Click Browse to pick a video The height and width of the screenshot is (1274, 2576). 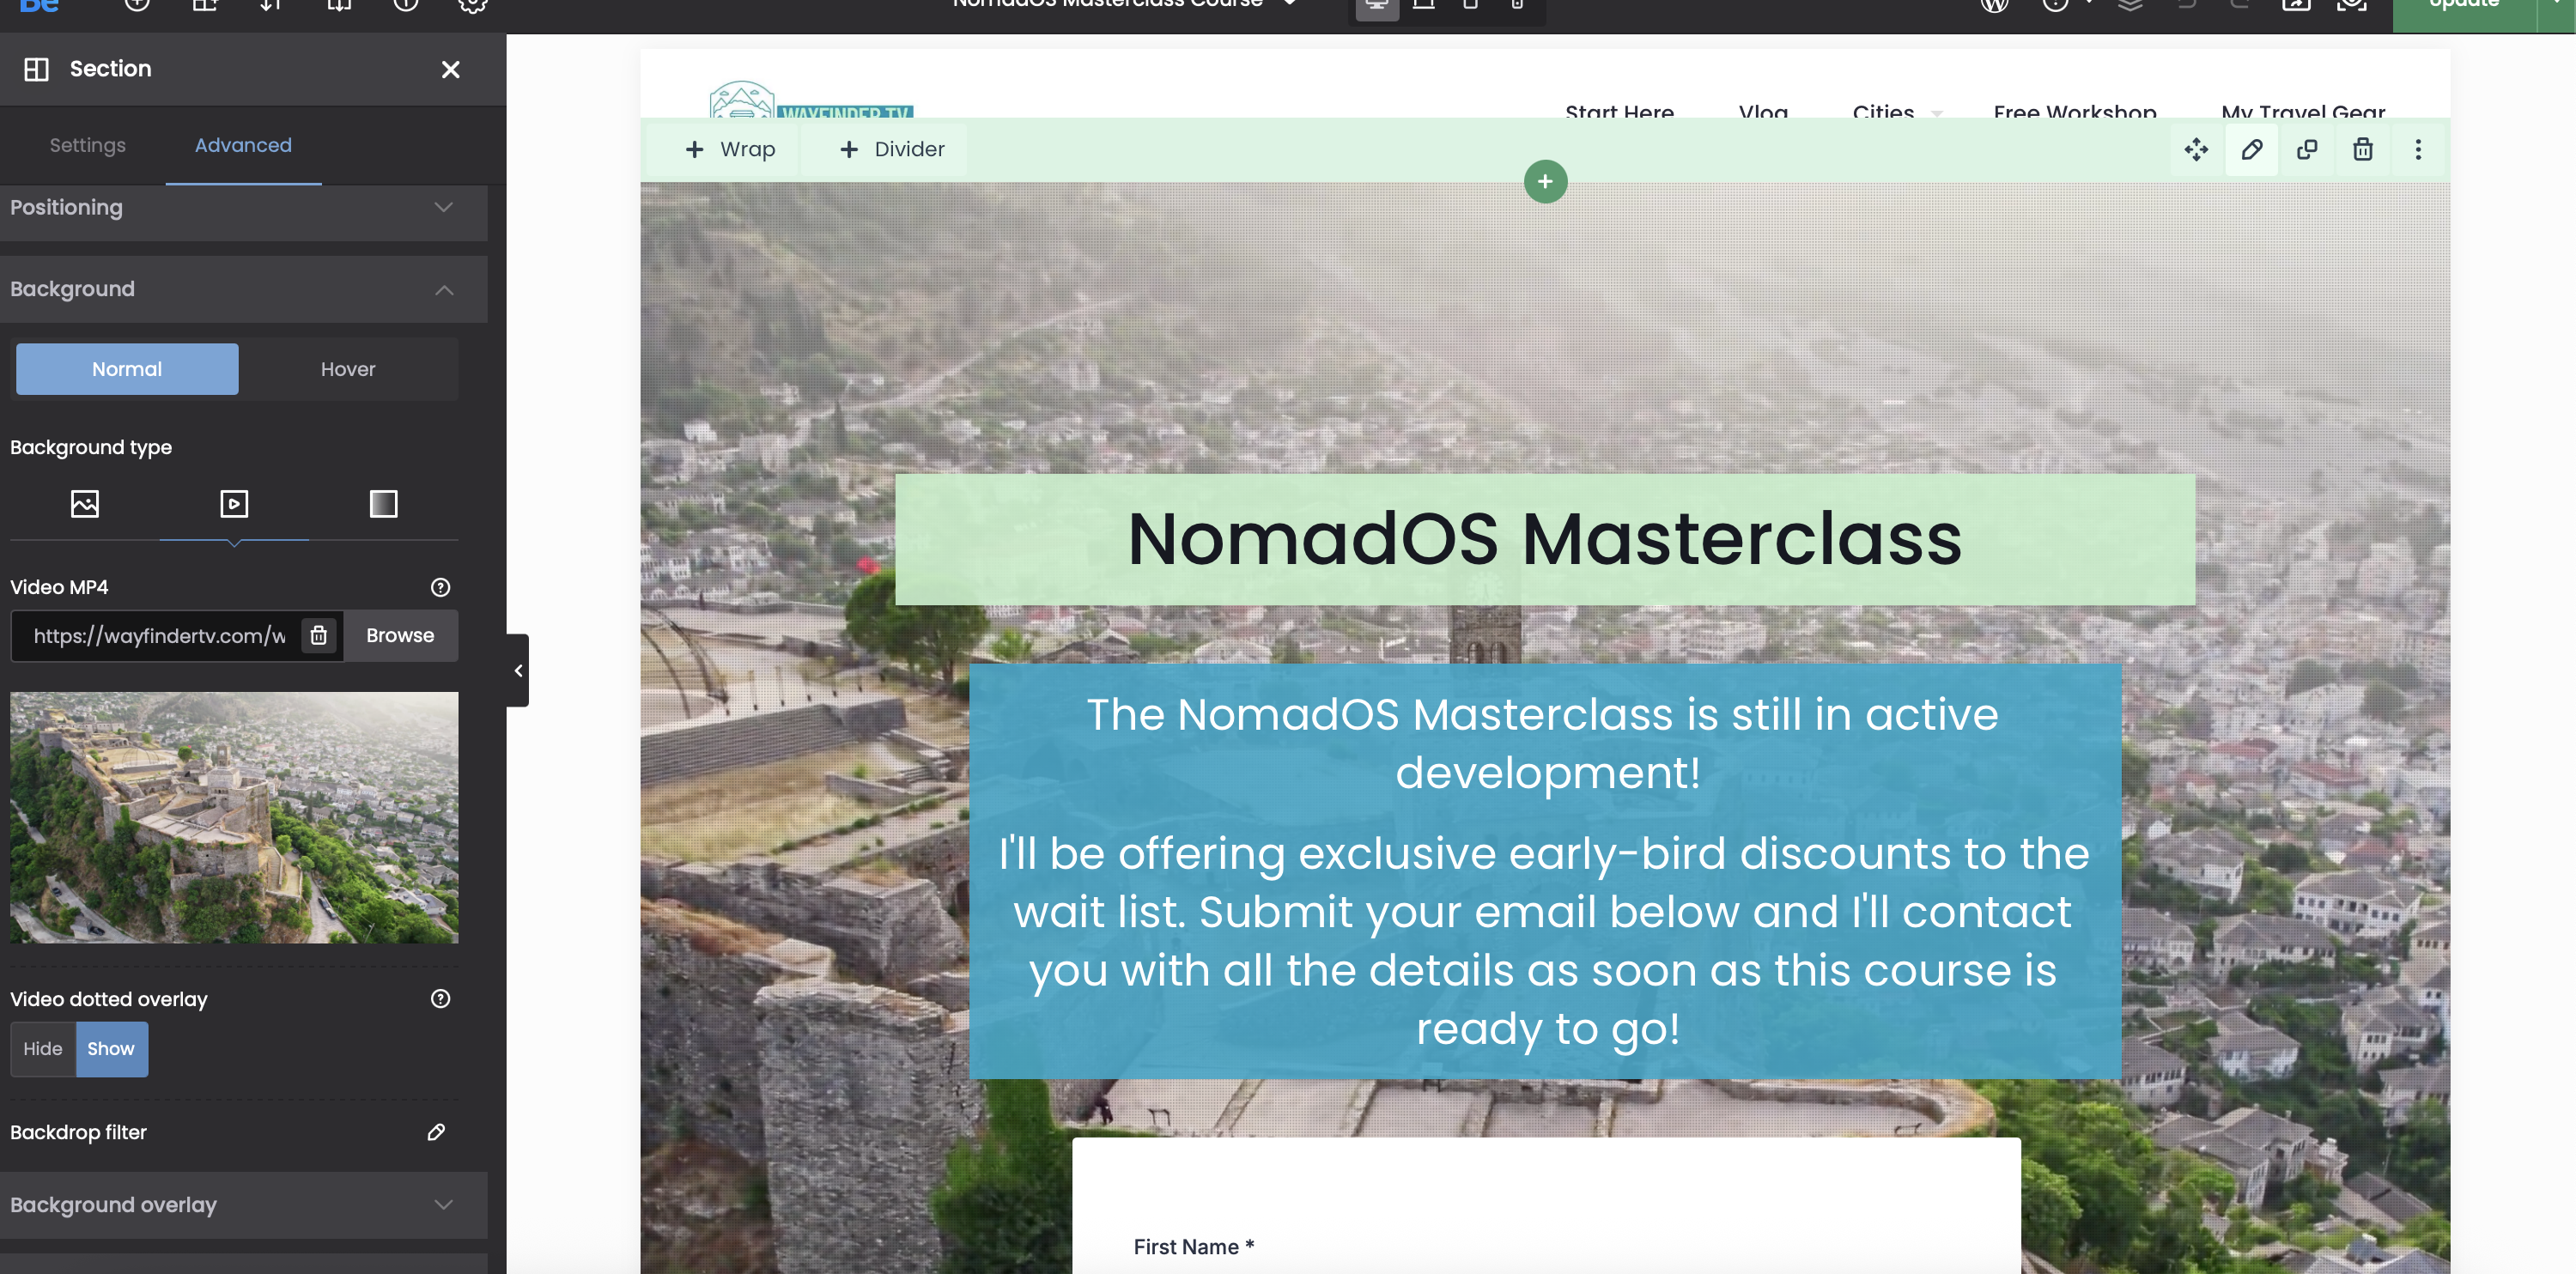[400, 636]
